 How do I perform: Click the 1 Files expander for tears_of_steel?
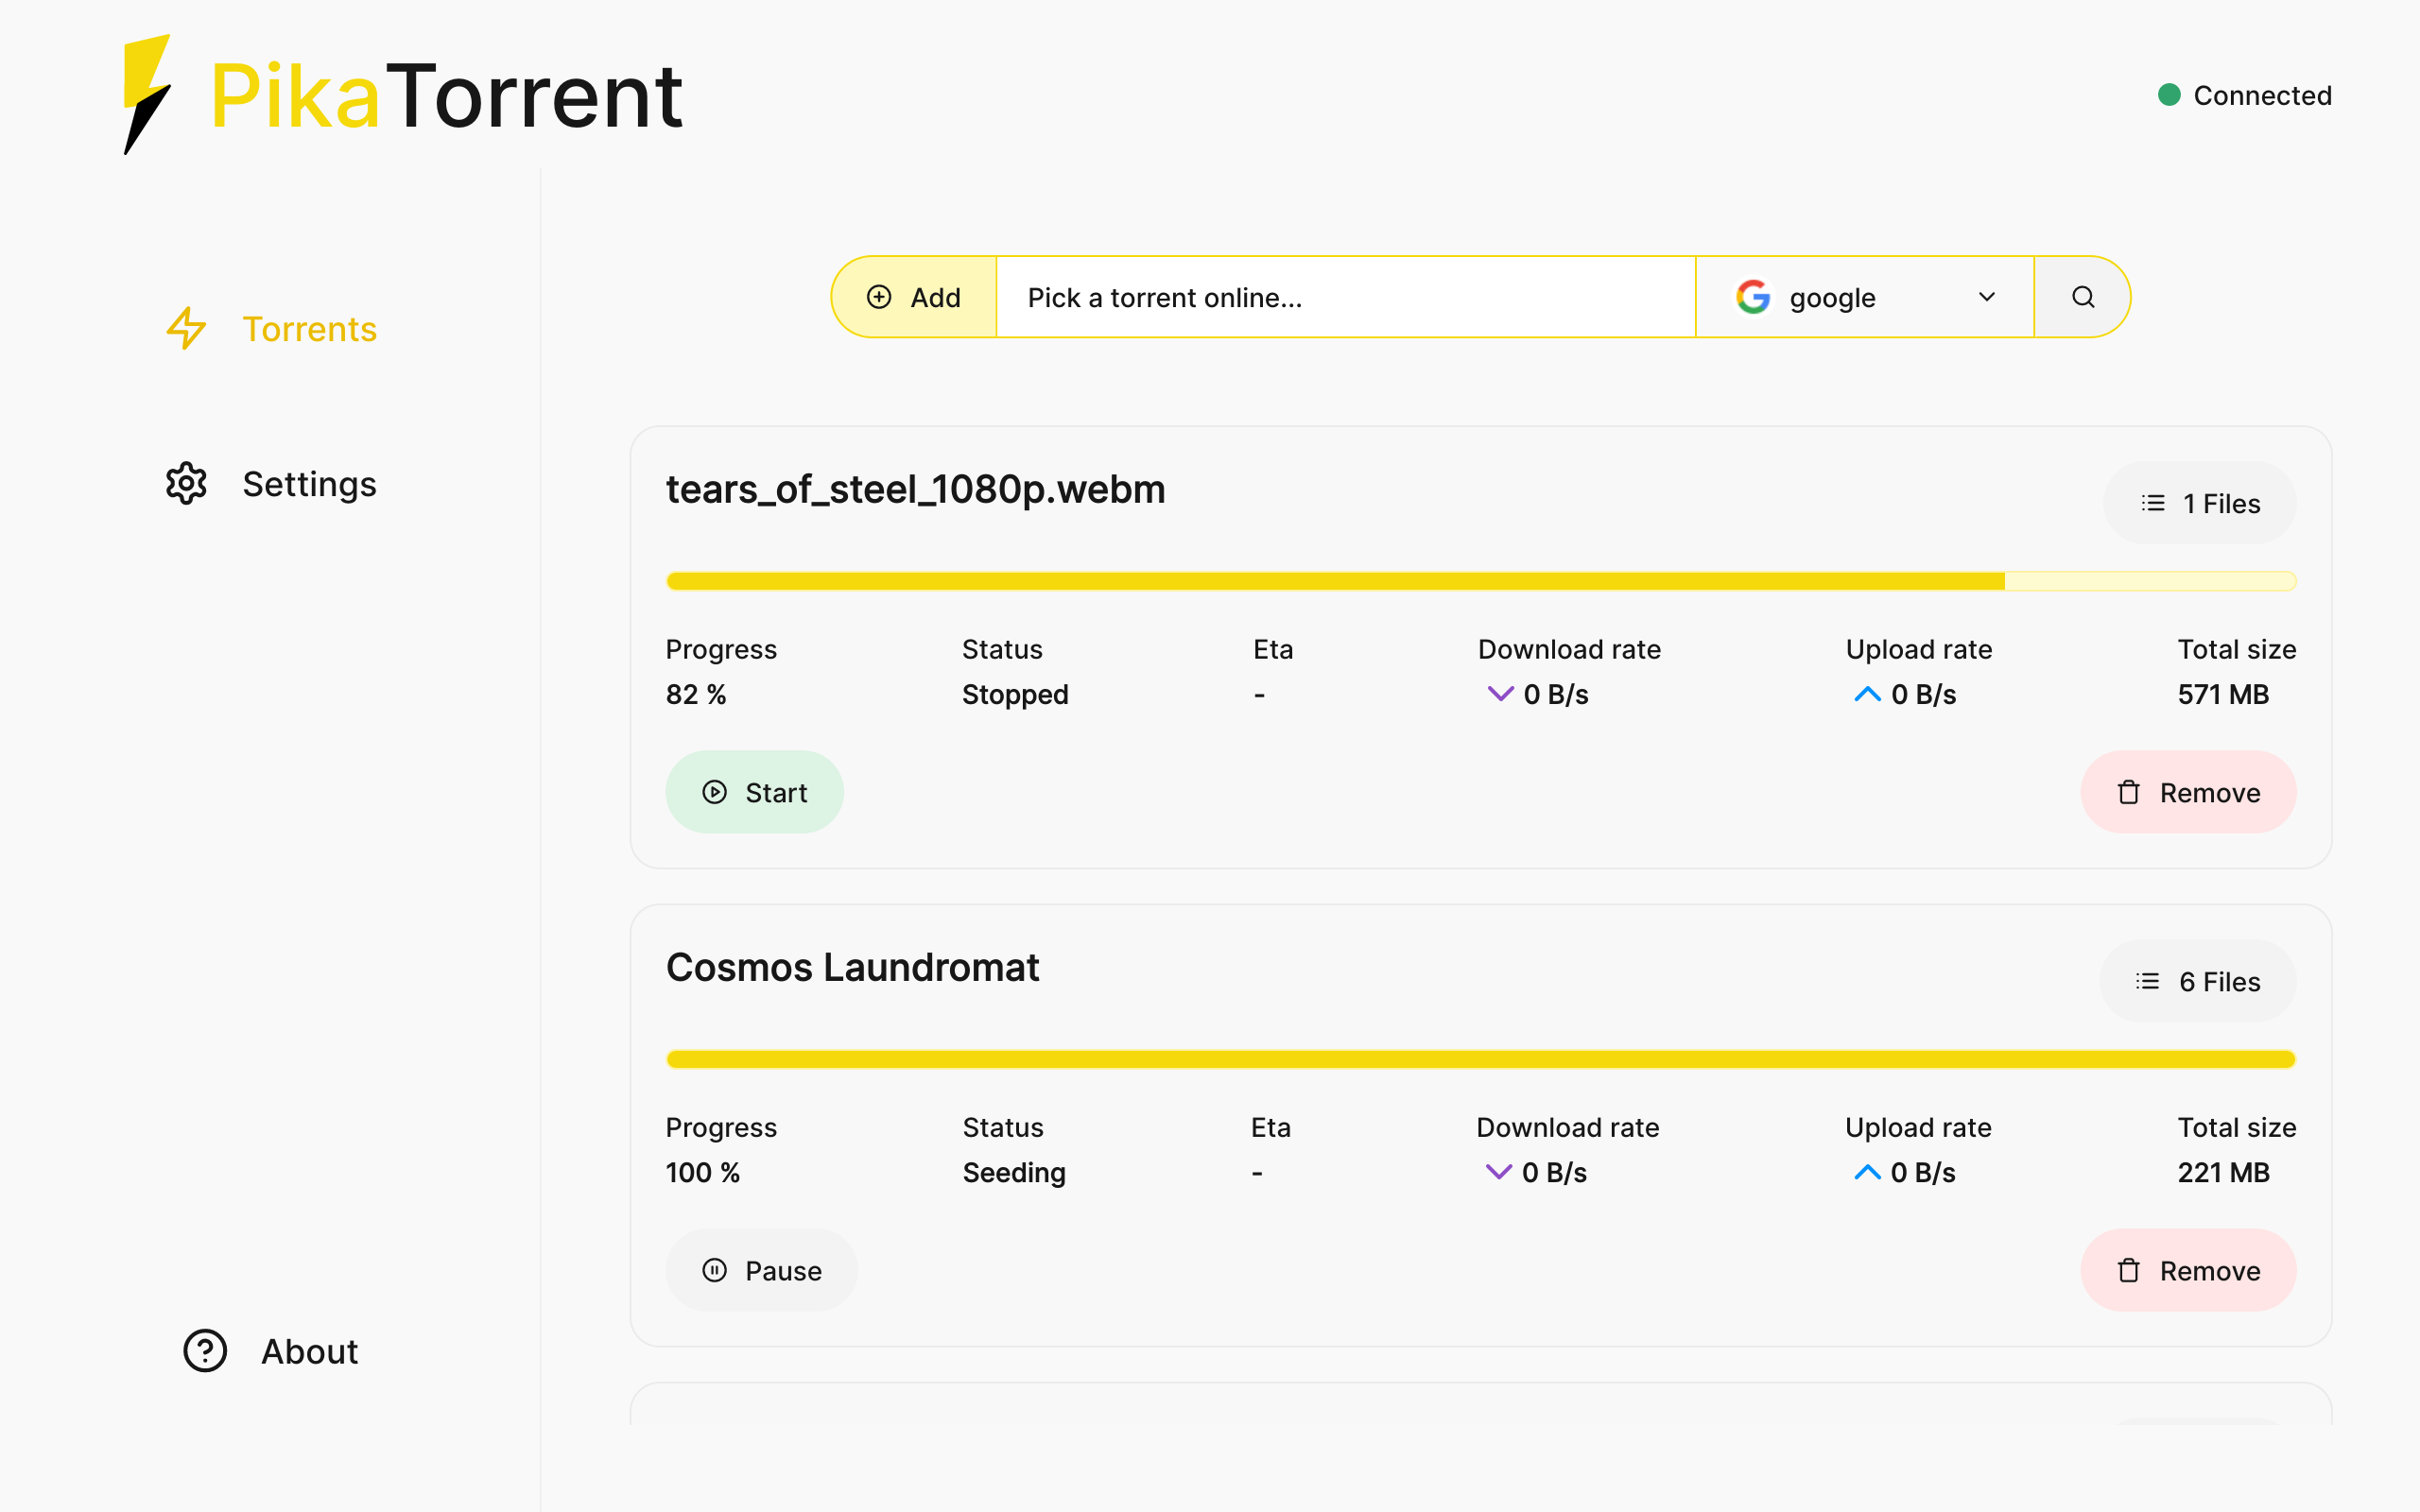tap(2201, 504)
